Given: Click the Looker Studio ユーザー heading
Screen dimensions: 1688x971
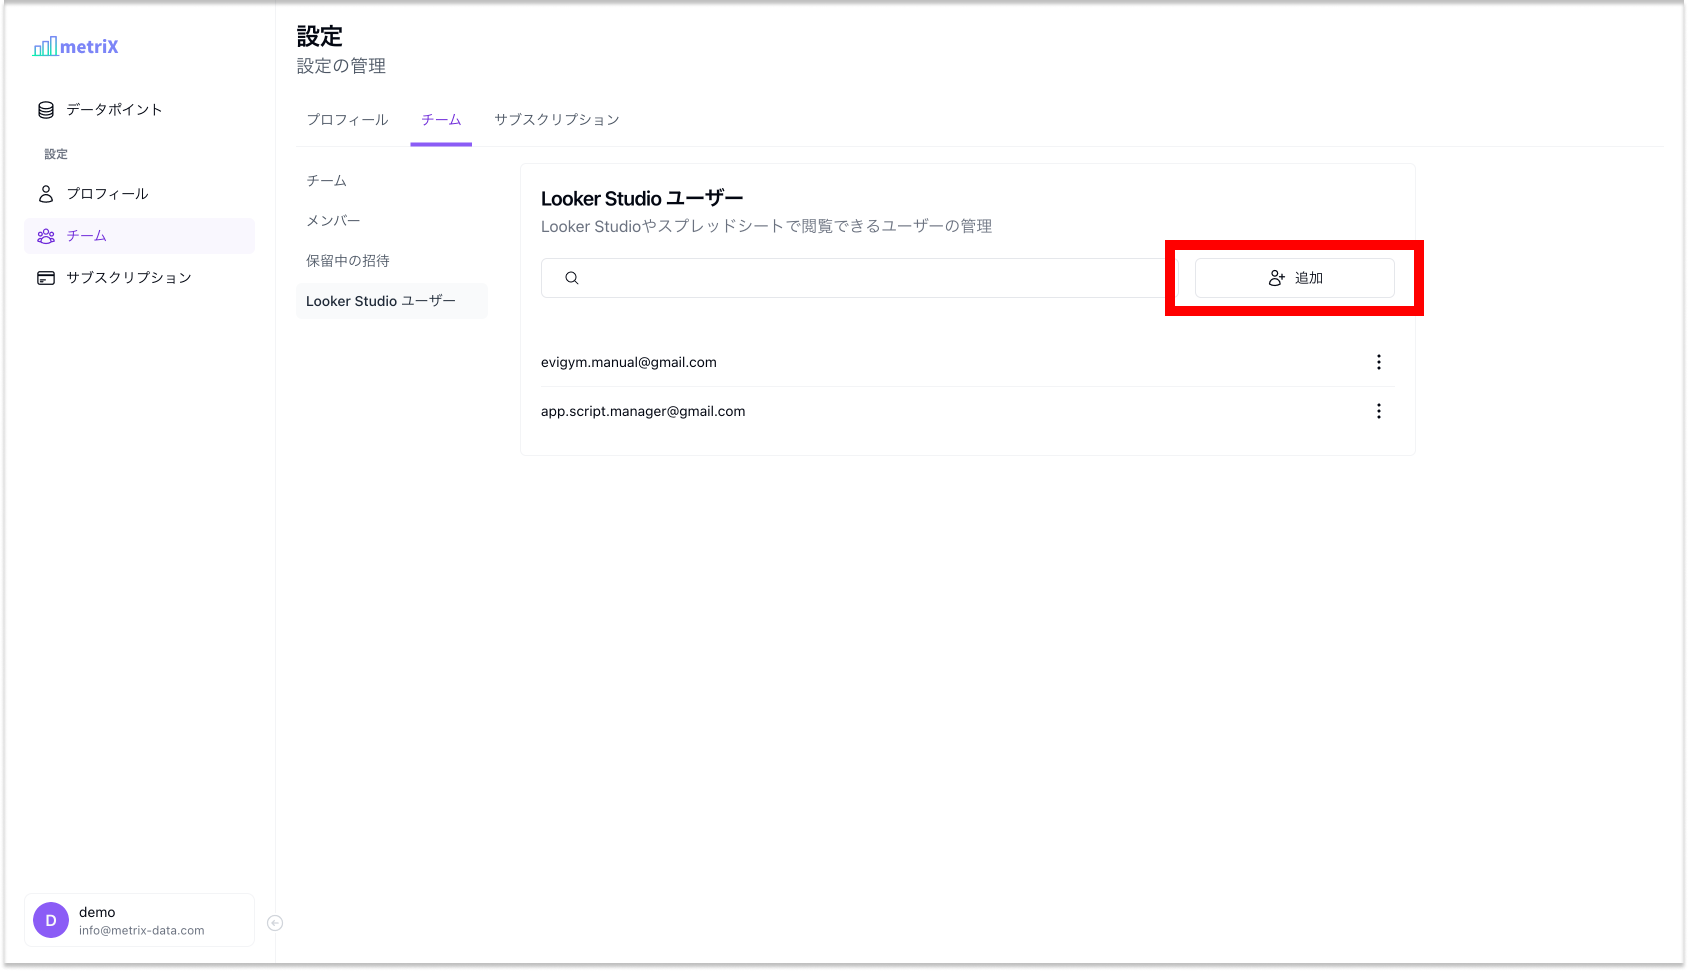Looking at the screenshot, I should point(642,199).
